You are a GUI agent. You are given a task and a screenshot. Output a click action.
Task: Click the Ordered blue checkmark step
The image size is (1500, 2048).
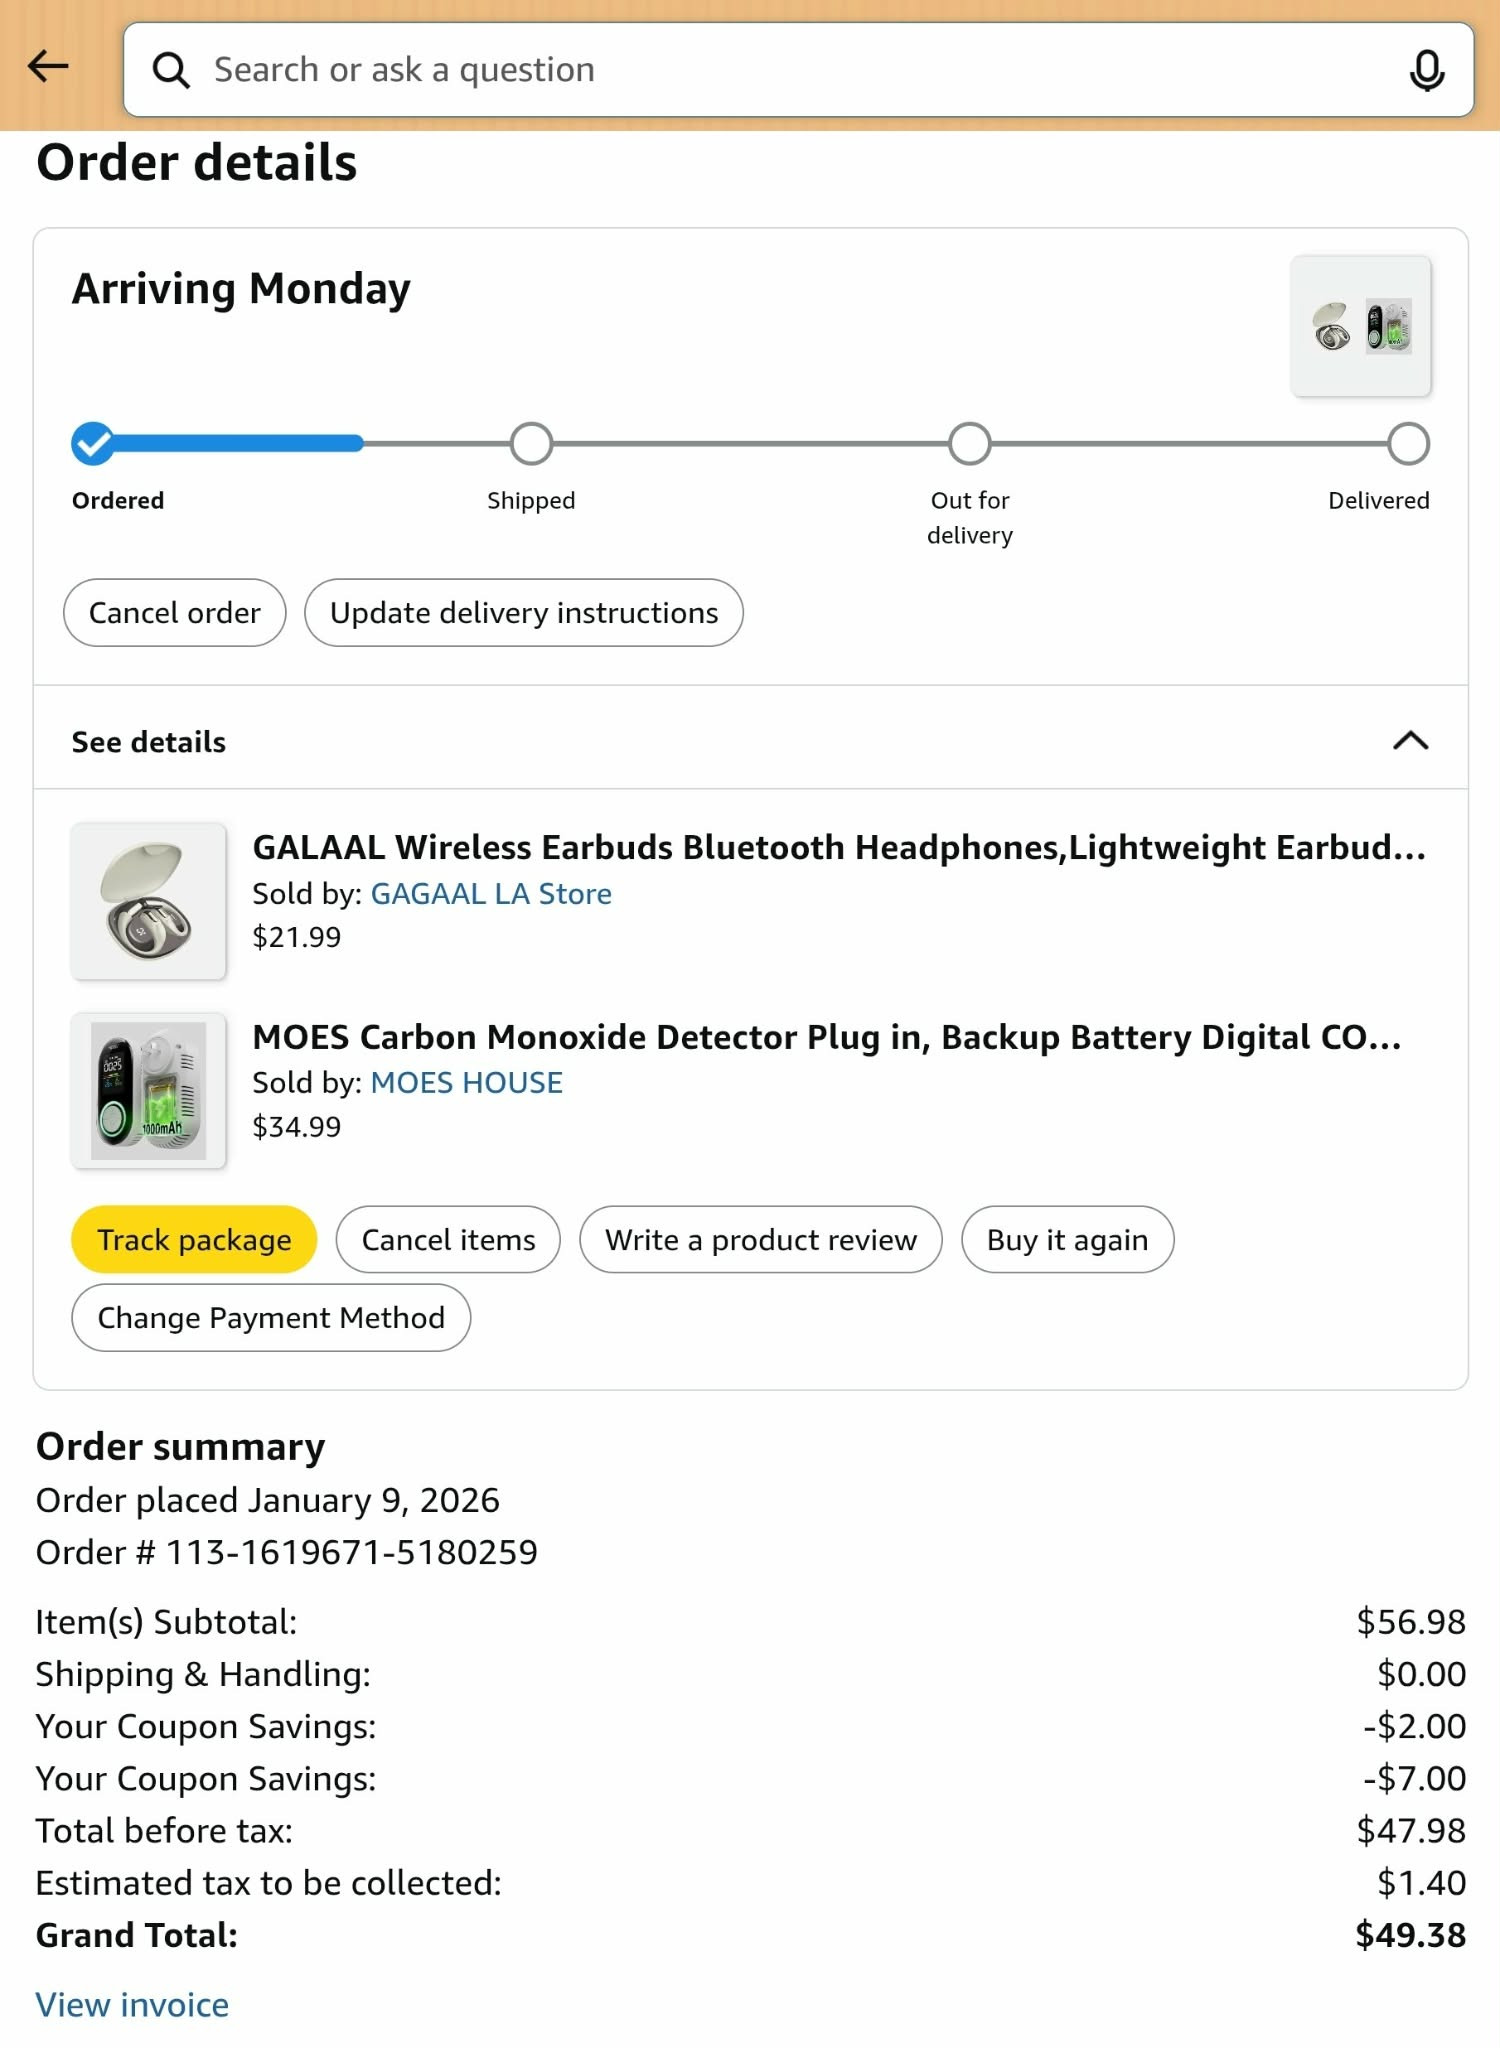click(x=93, y=444)
